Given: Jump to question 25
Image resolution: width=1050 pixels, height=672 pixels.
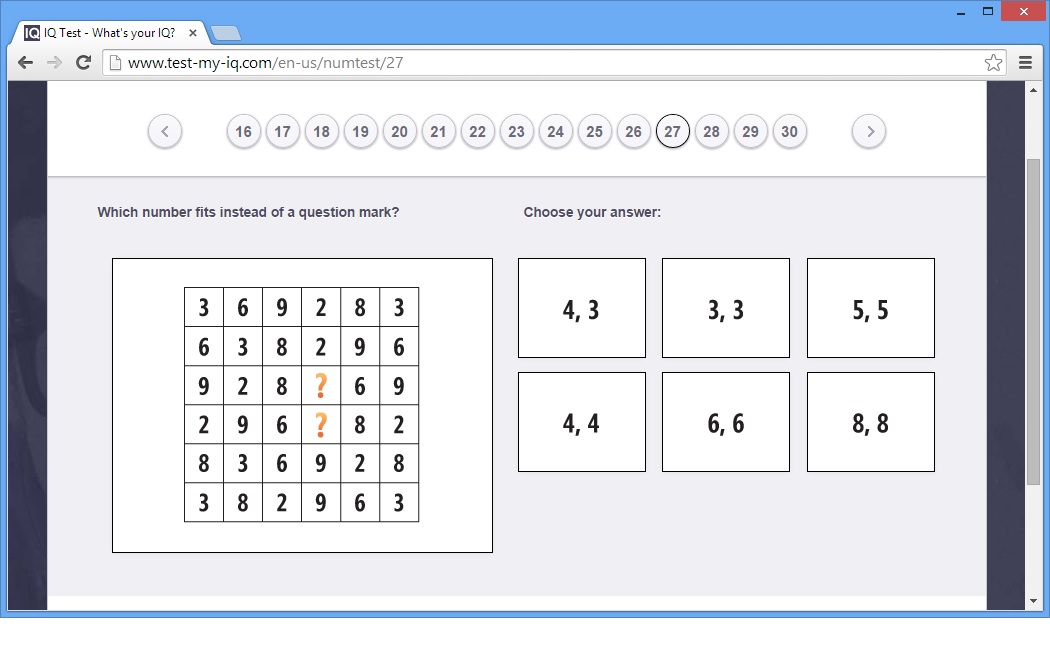Looking at the screenshot, I should click(x=595, y=131).
